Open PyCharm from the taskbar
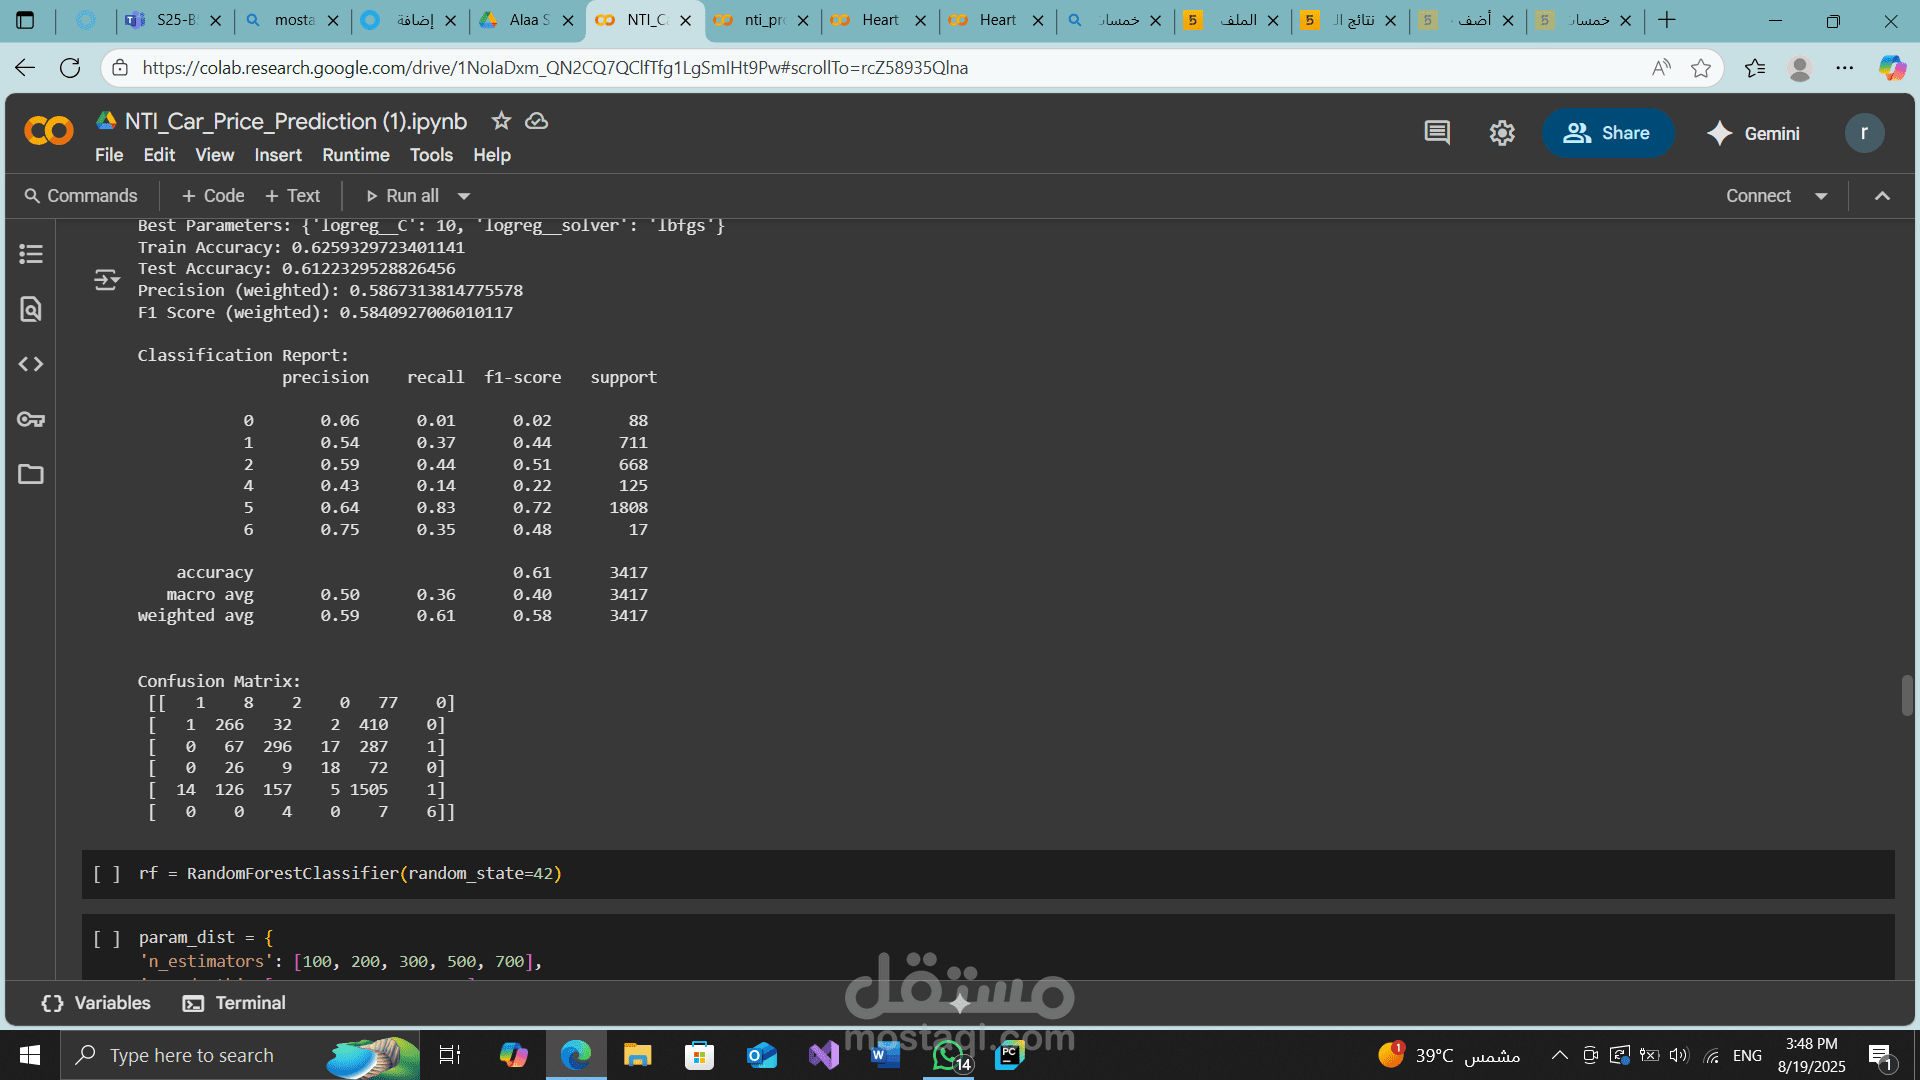Viewport: 1920px width, 1080px height. pos(1010,1055)
